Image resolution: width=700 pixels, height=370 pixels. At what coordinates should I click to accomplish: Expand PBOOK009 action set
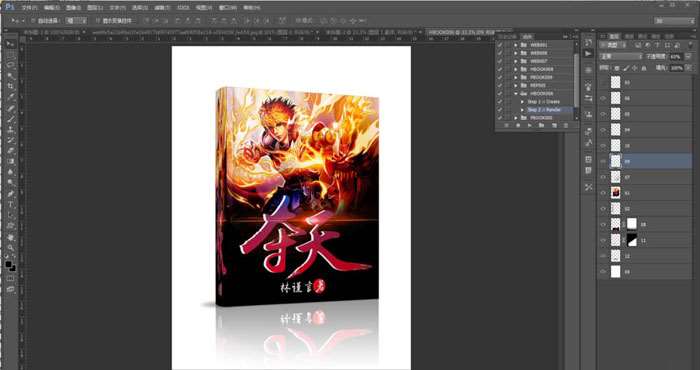point(516,77)
